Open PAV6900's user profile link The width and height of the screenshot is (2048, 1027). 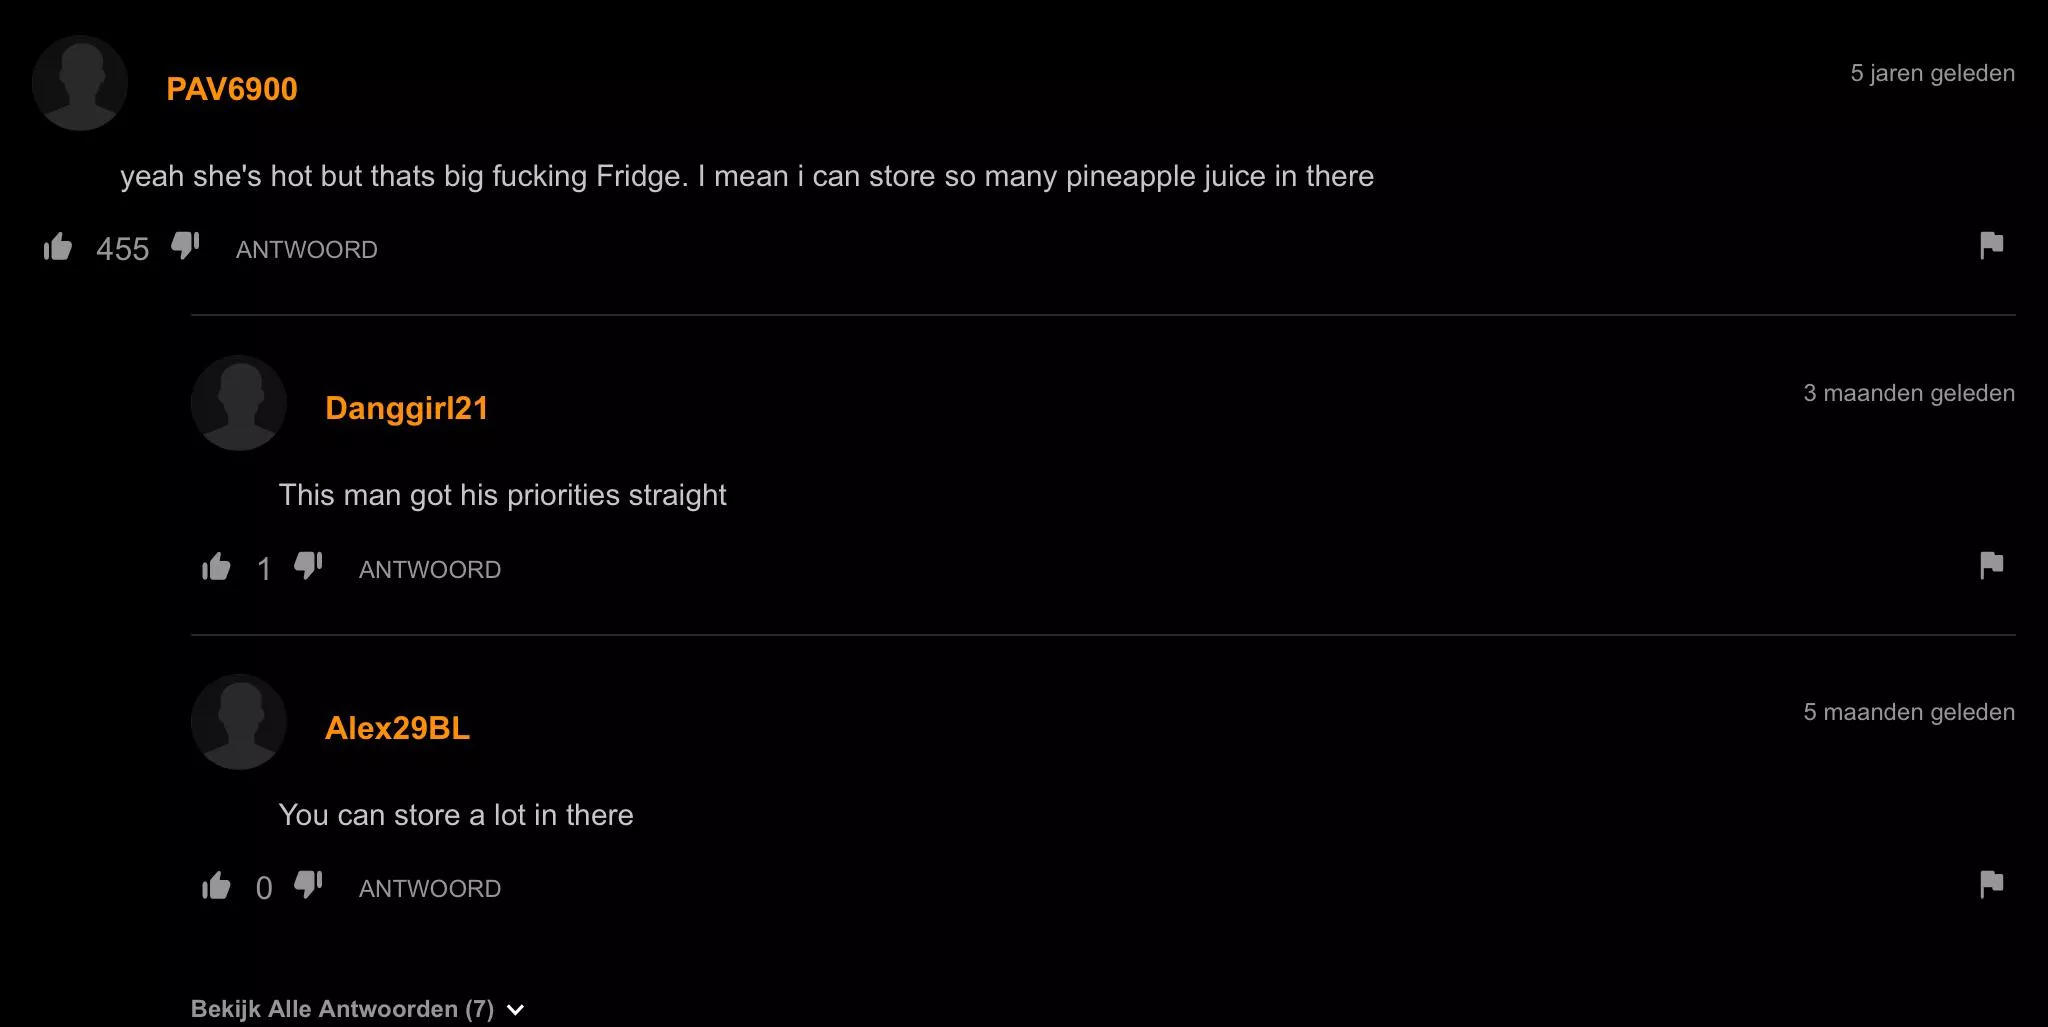(232, 89)
